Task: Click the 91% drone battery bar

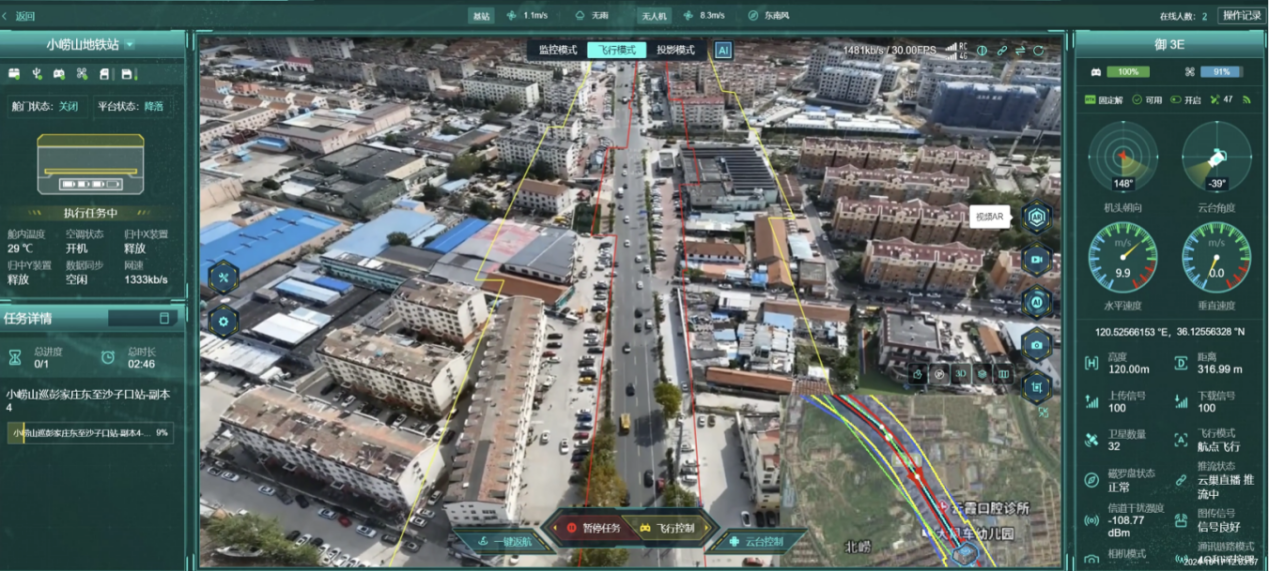Action: pos(1222,72)
